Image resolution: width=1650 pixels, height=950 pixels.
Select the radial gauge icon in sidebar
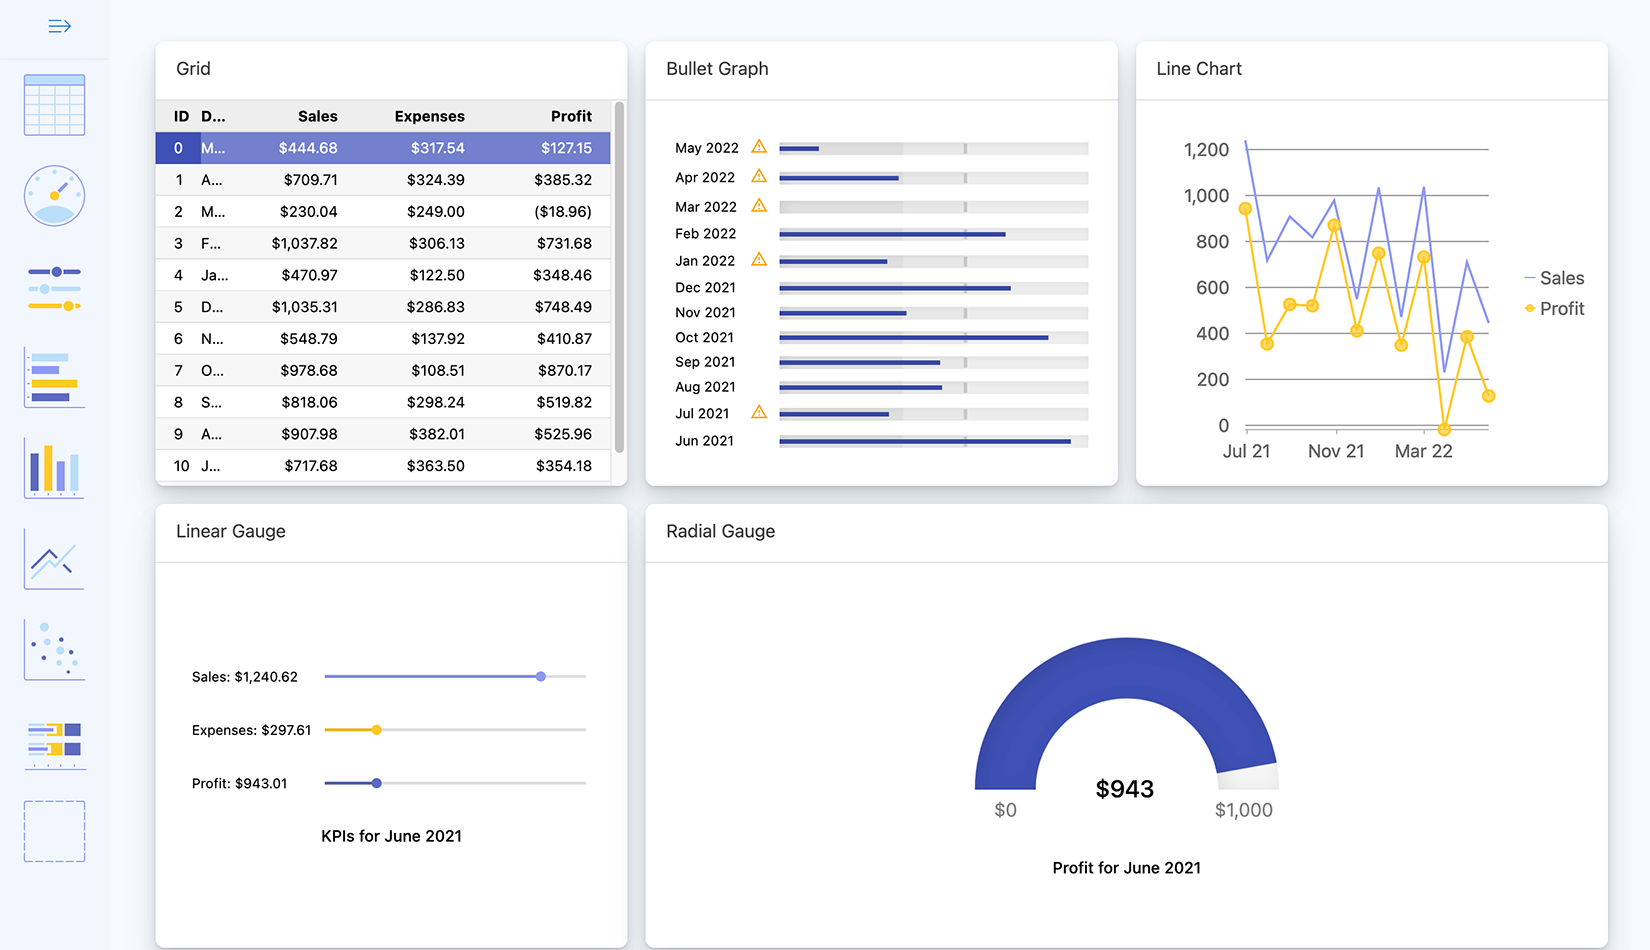pyautogui.click(x=54, y=195)
